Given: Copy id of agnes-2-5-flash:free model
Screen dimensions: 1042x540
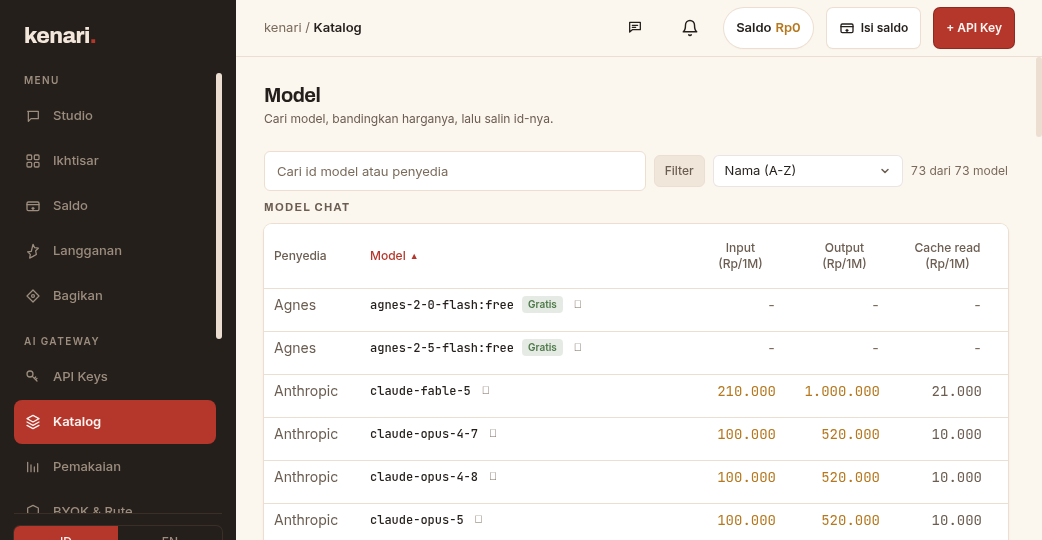Looking at the screenshot, I should 577,347.
